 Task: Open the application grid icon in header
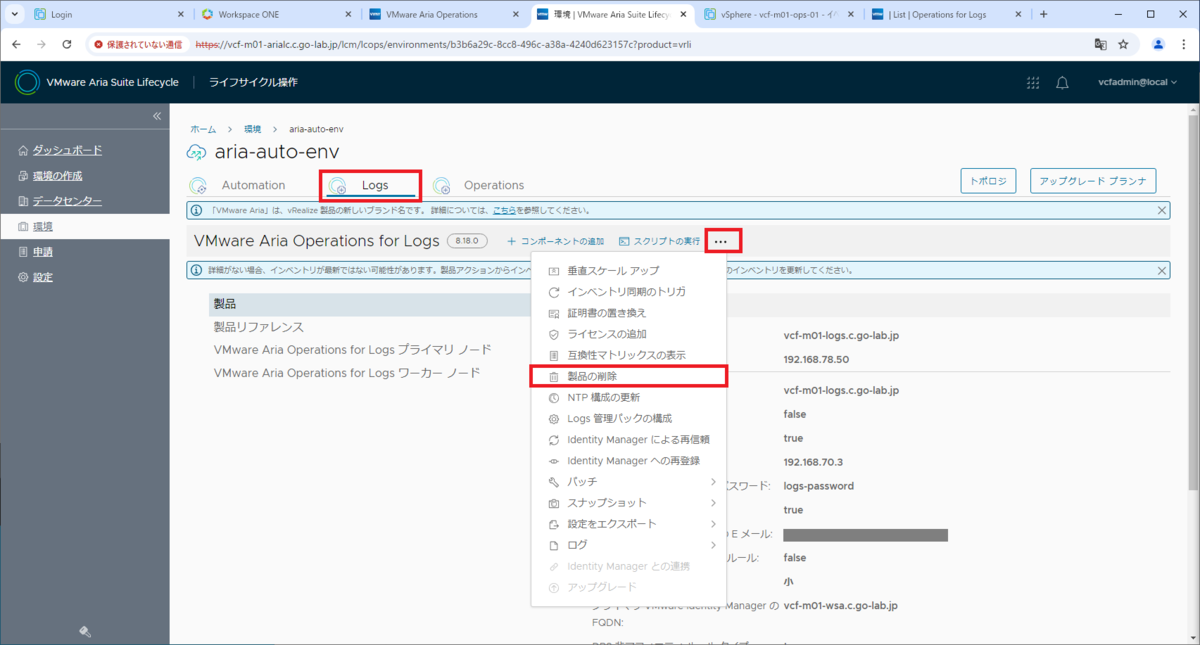tap(1033, 82)
